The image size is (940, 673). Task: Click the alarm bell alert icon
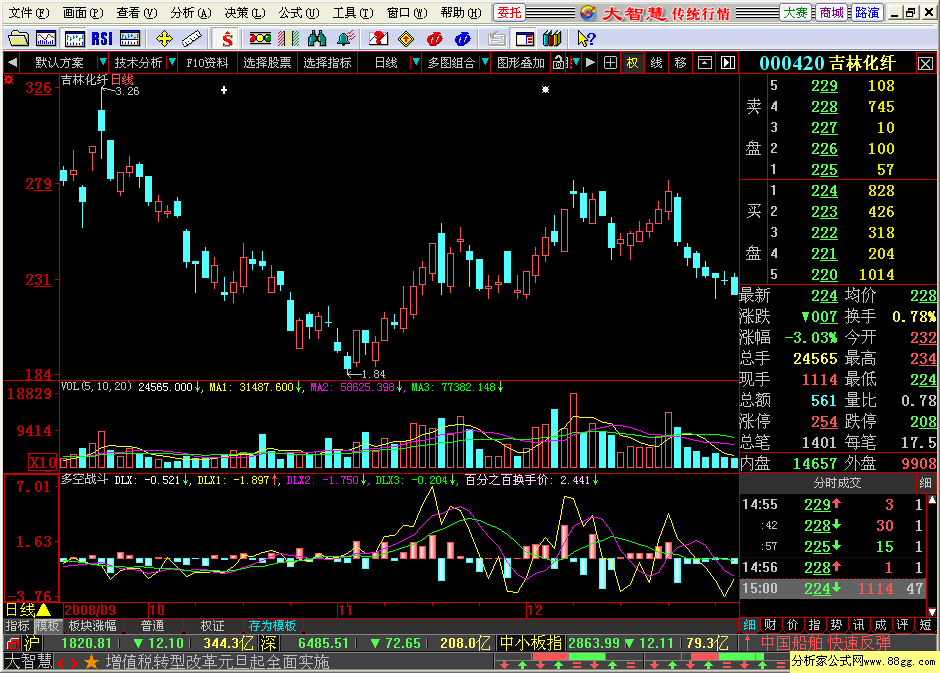(345, 39)
